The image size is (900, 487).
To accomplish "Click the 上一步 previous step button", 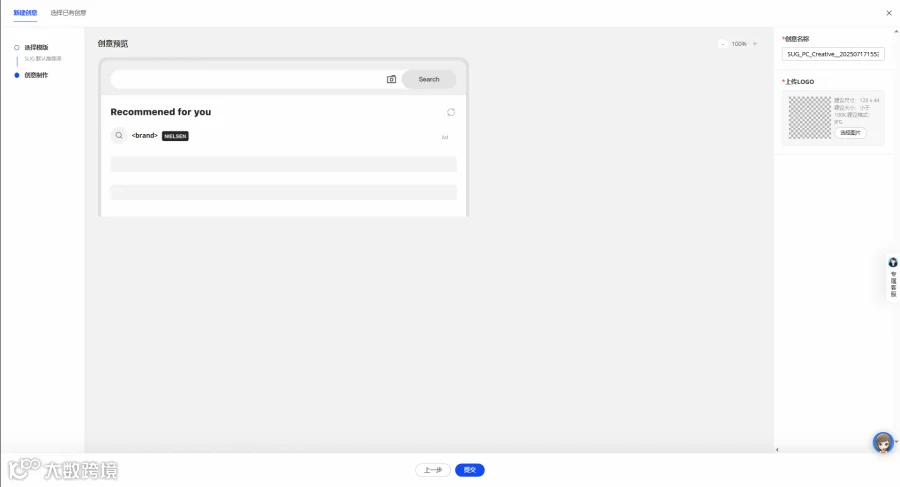I will click(x=433, y=470).
